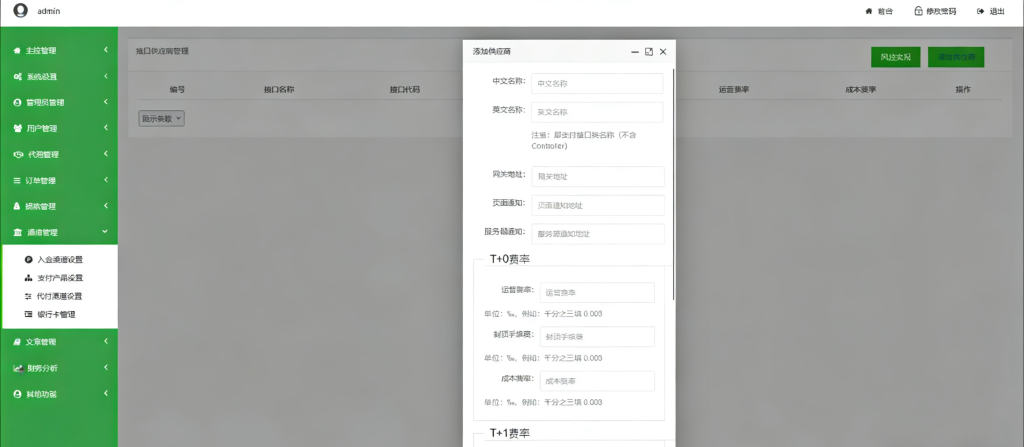Click the 接口代码 column header
This screenshot has width=1024, height=447.
pyautogui.click(x=405, y=90)
